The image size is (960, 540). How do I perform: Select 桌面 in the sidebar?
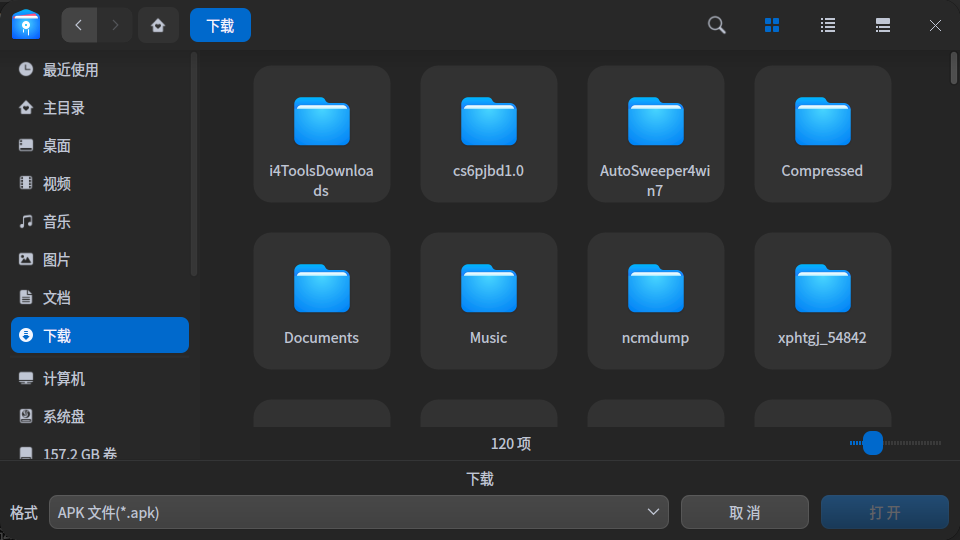coord(57,146)
